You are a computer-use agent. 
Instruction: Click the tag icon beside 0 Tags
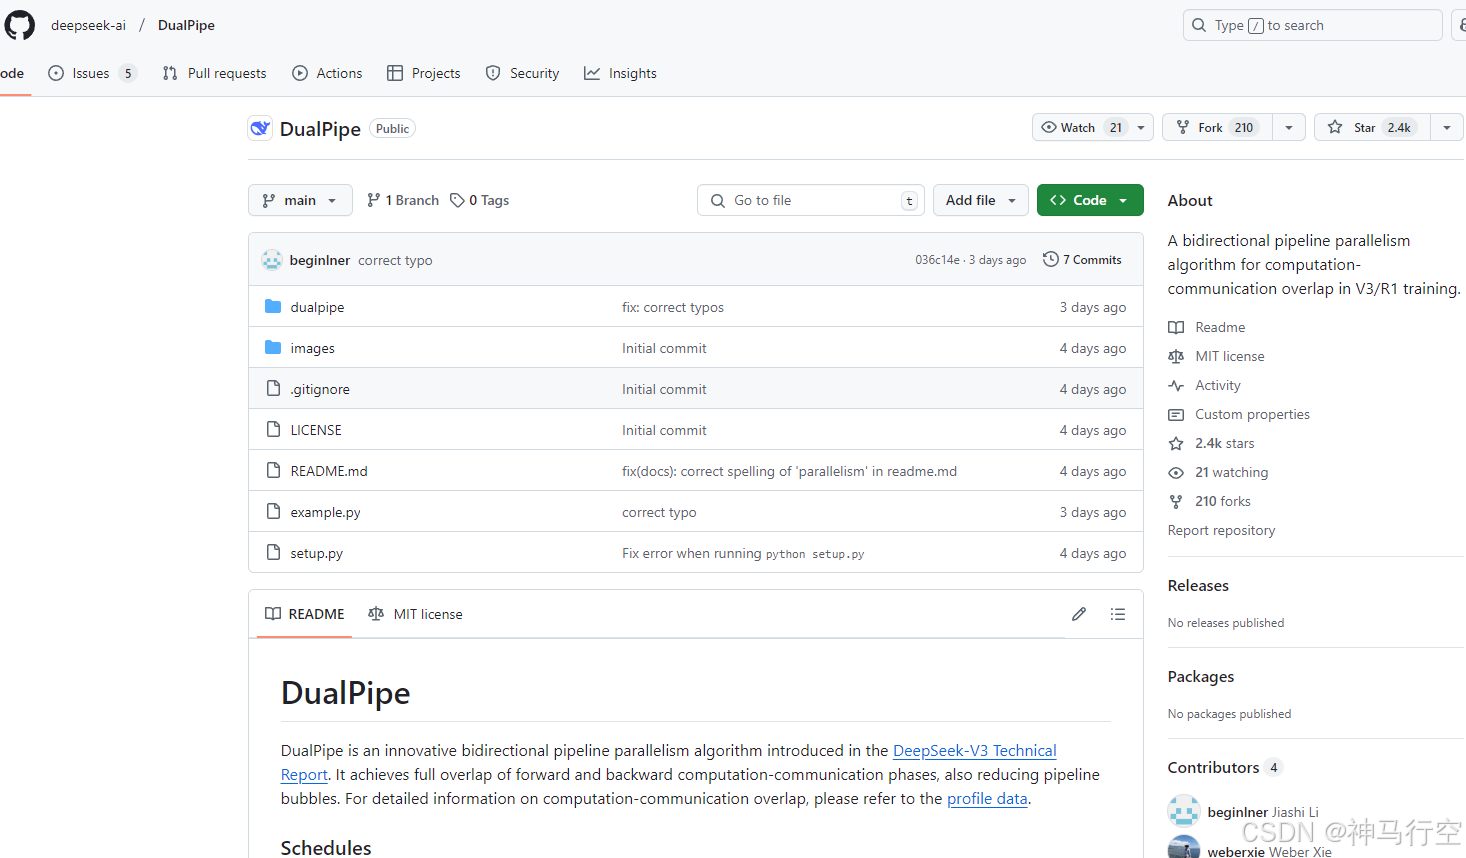click(x=457, y=200)
